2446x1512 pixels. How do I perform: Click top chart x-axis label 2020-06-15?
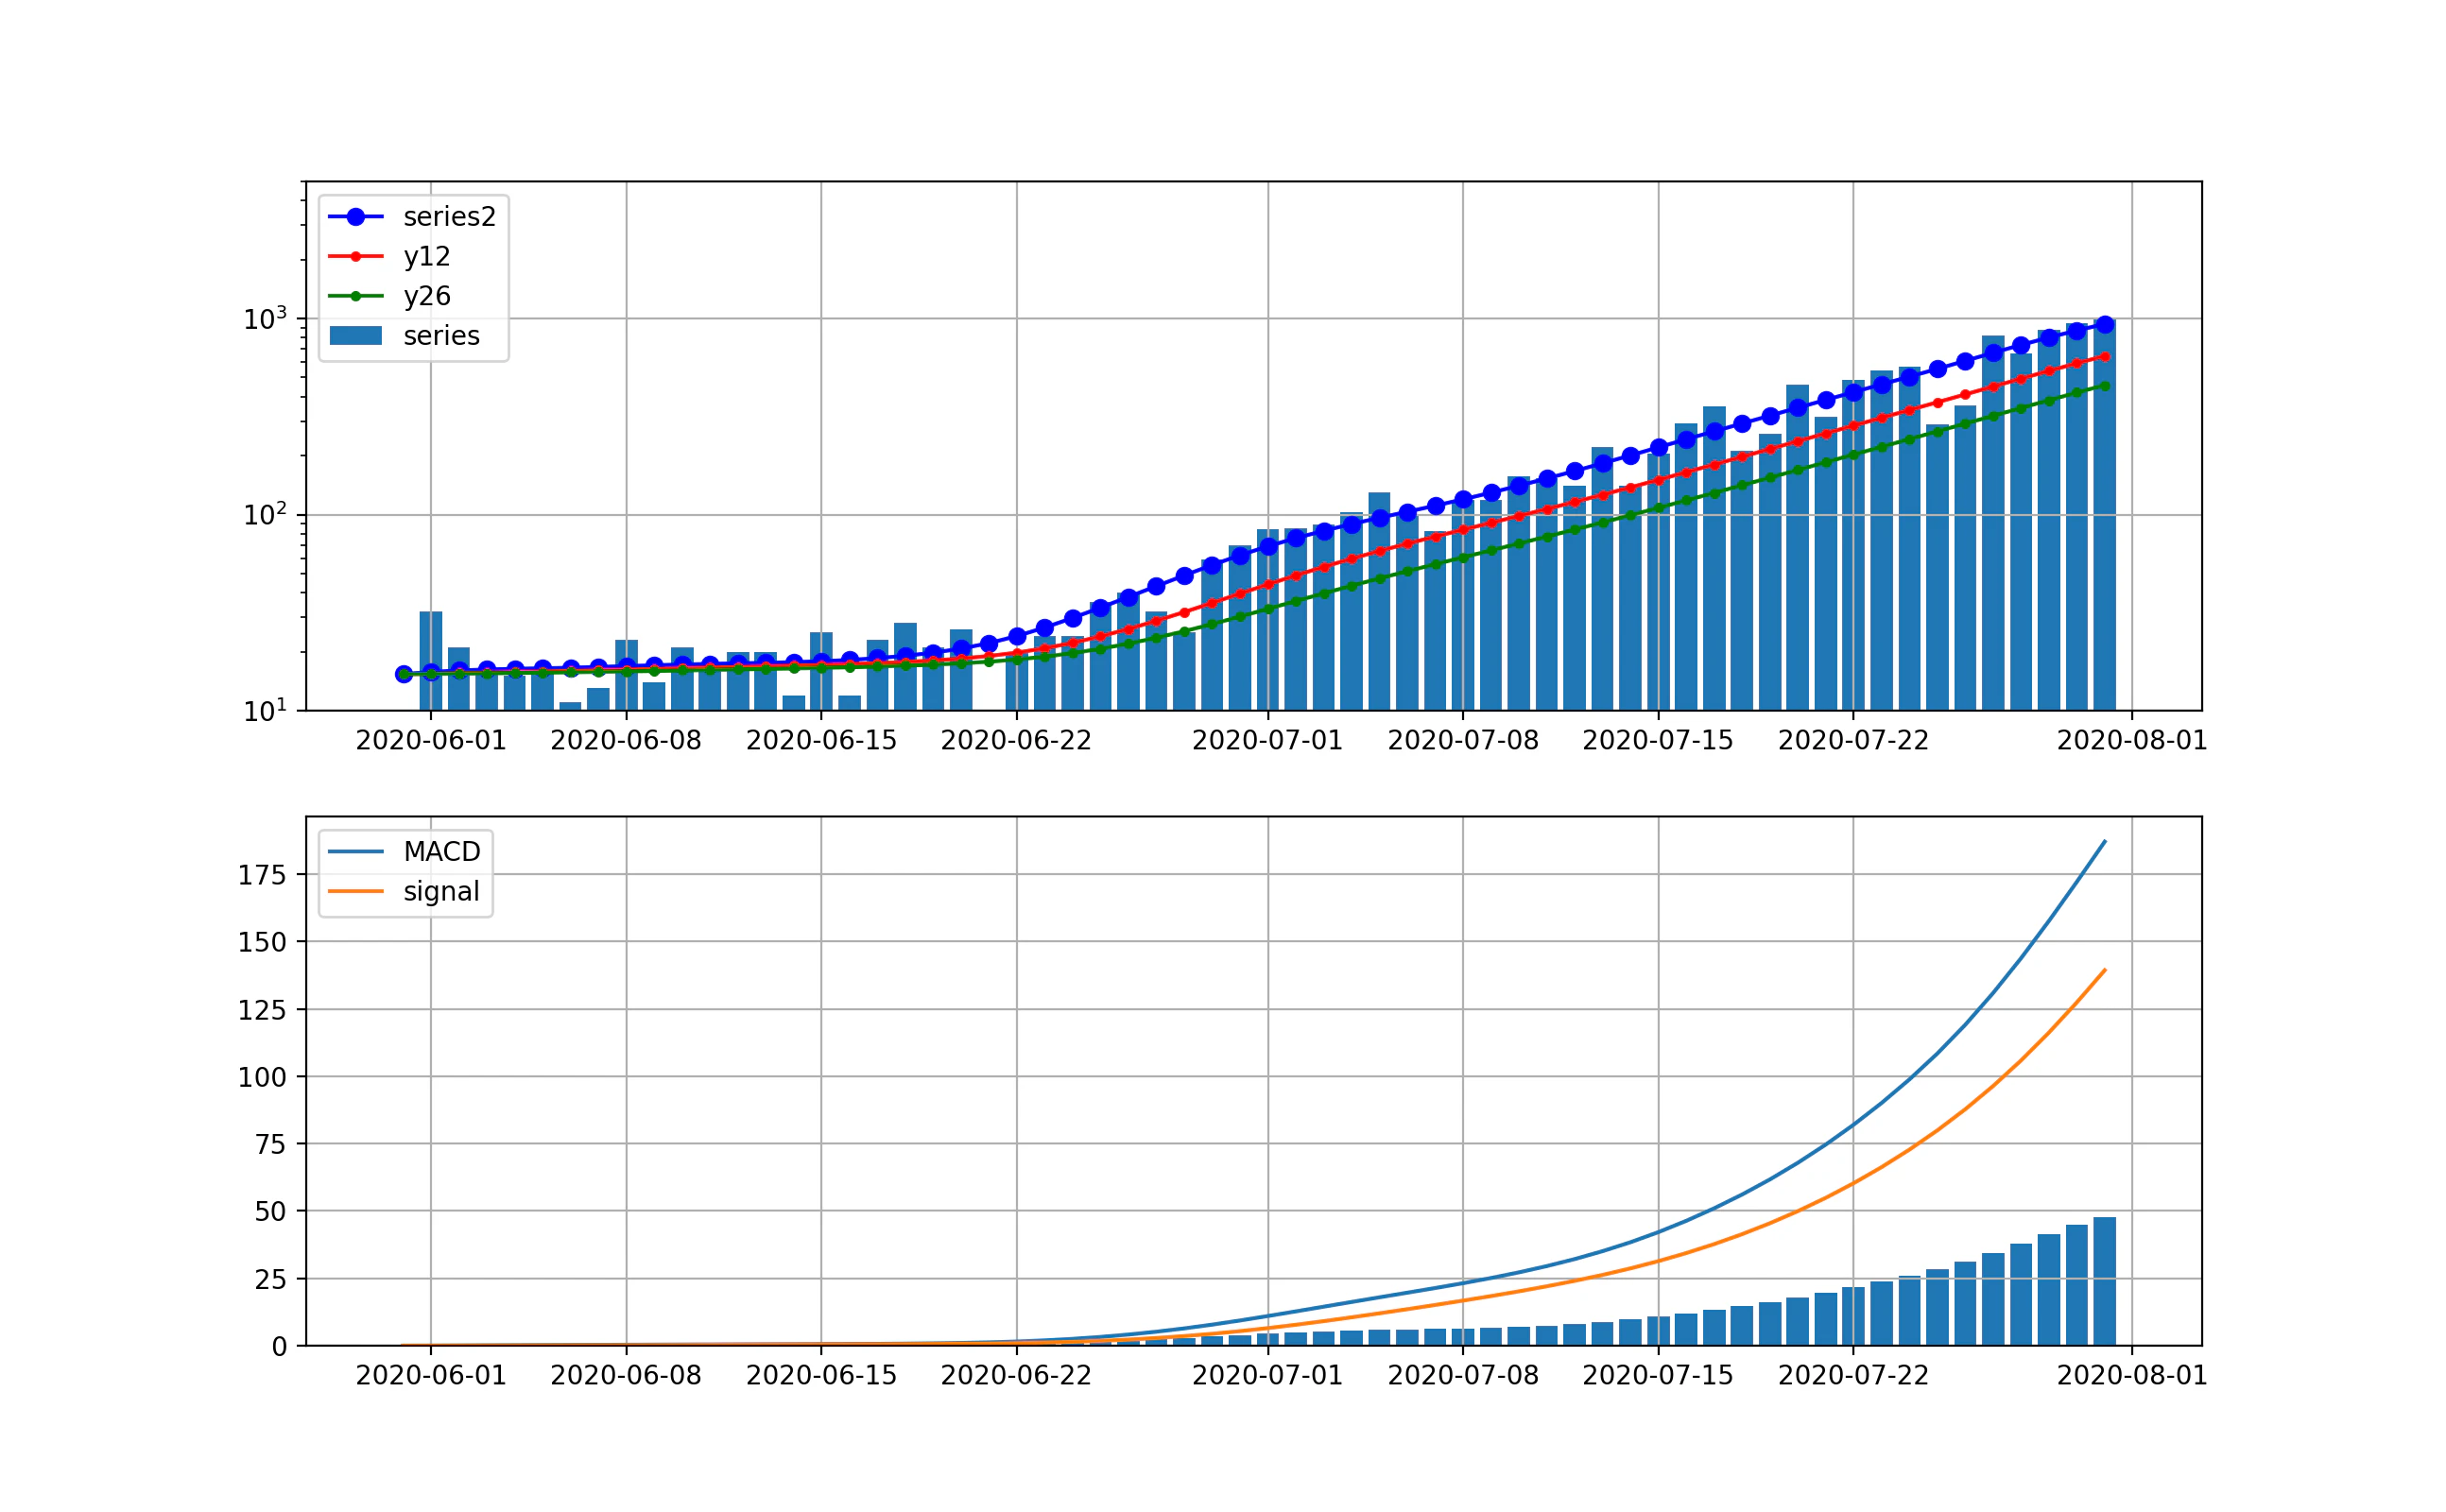point(821,741)
